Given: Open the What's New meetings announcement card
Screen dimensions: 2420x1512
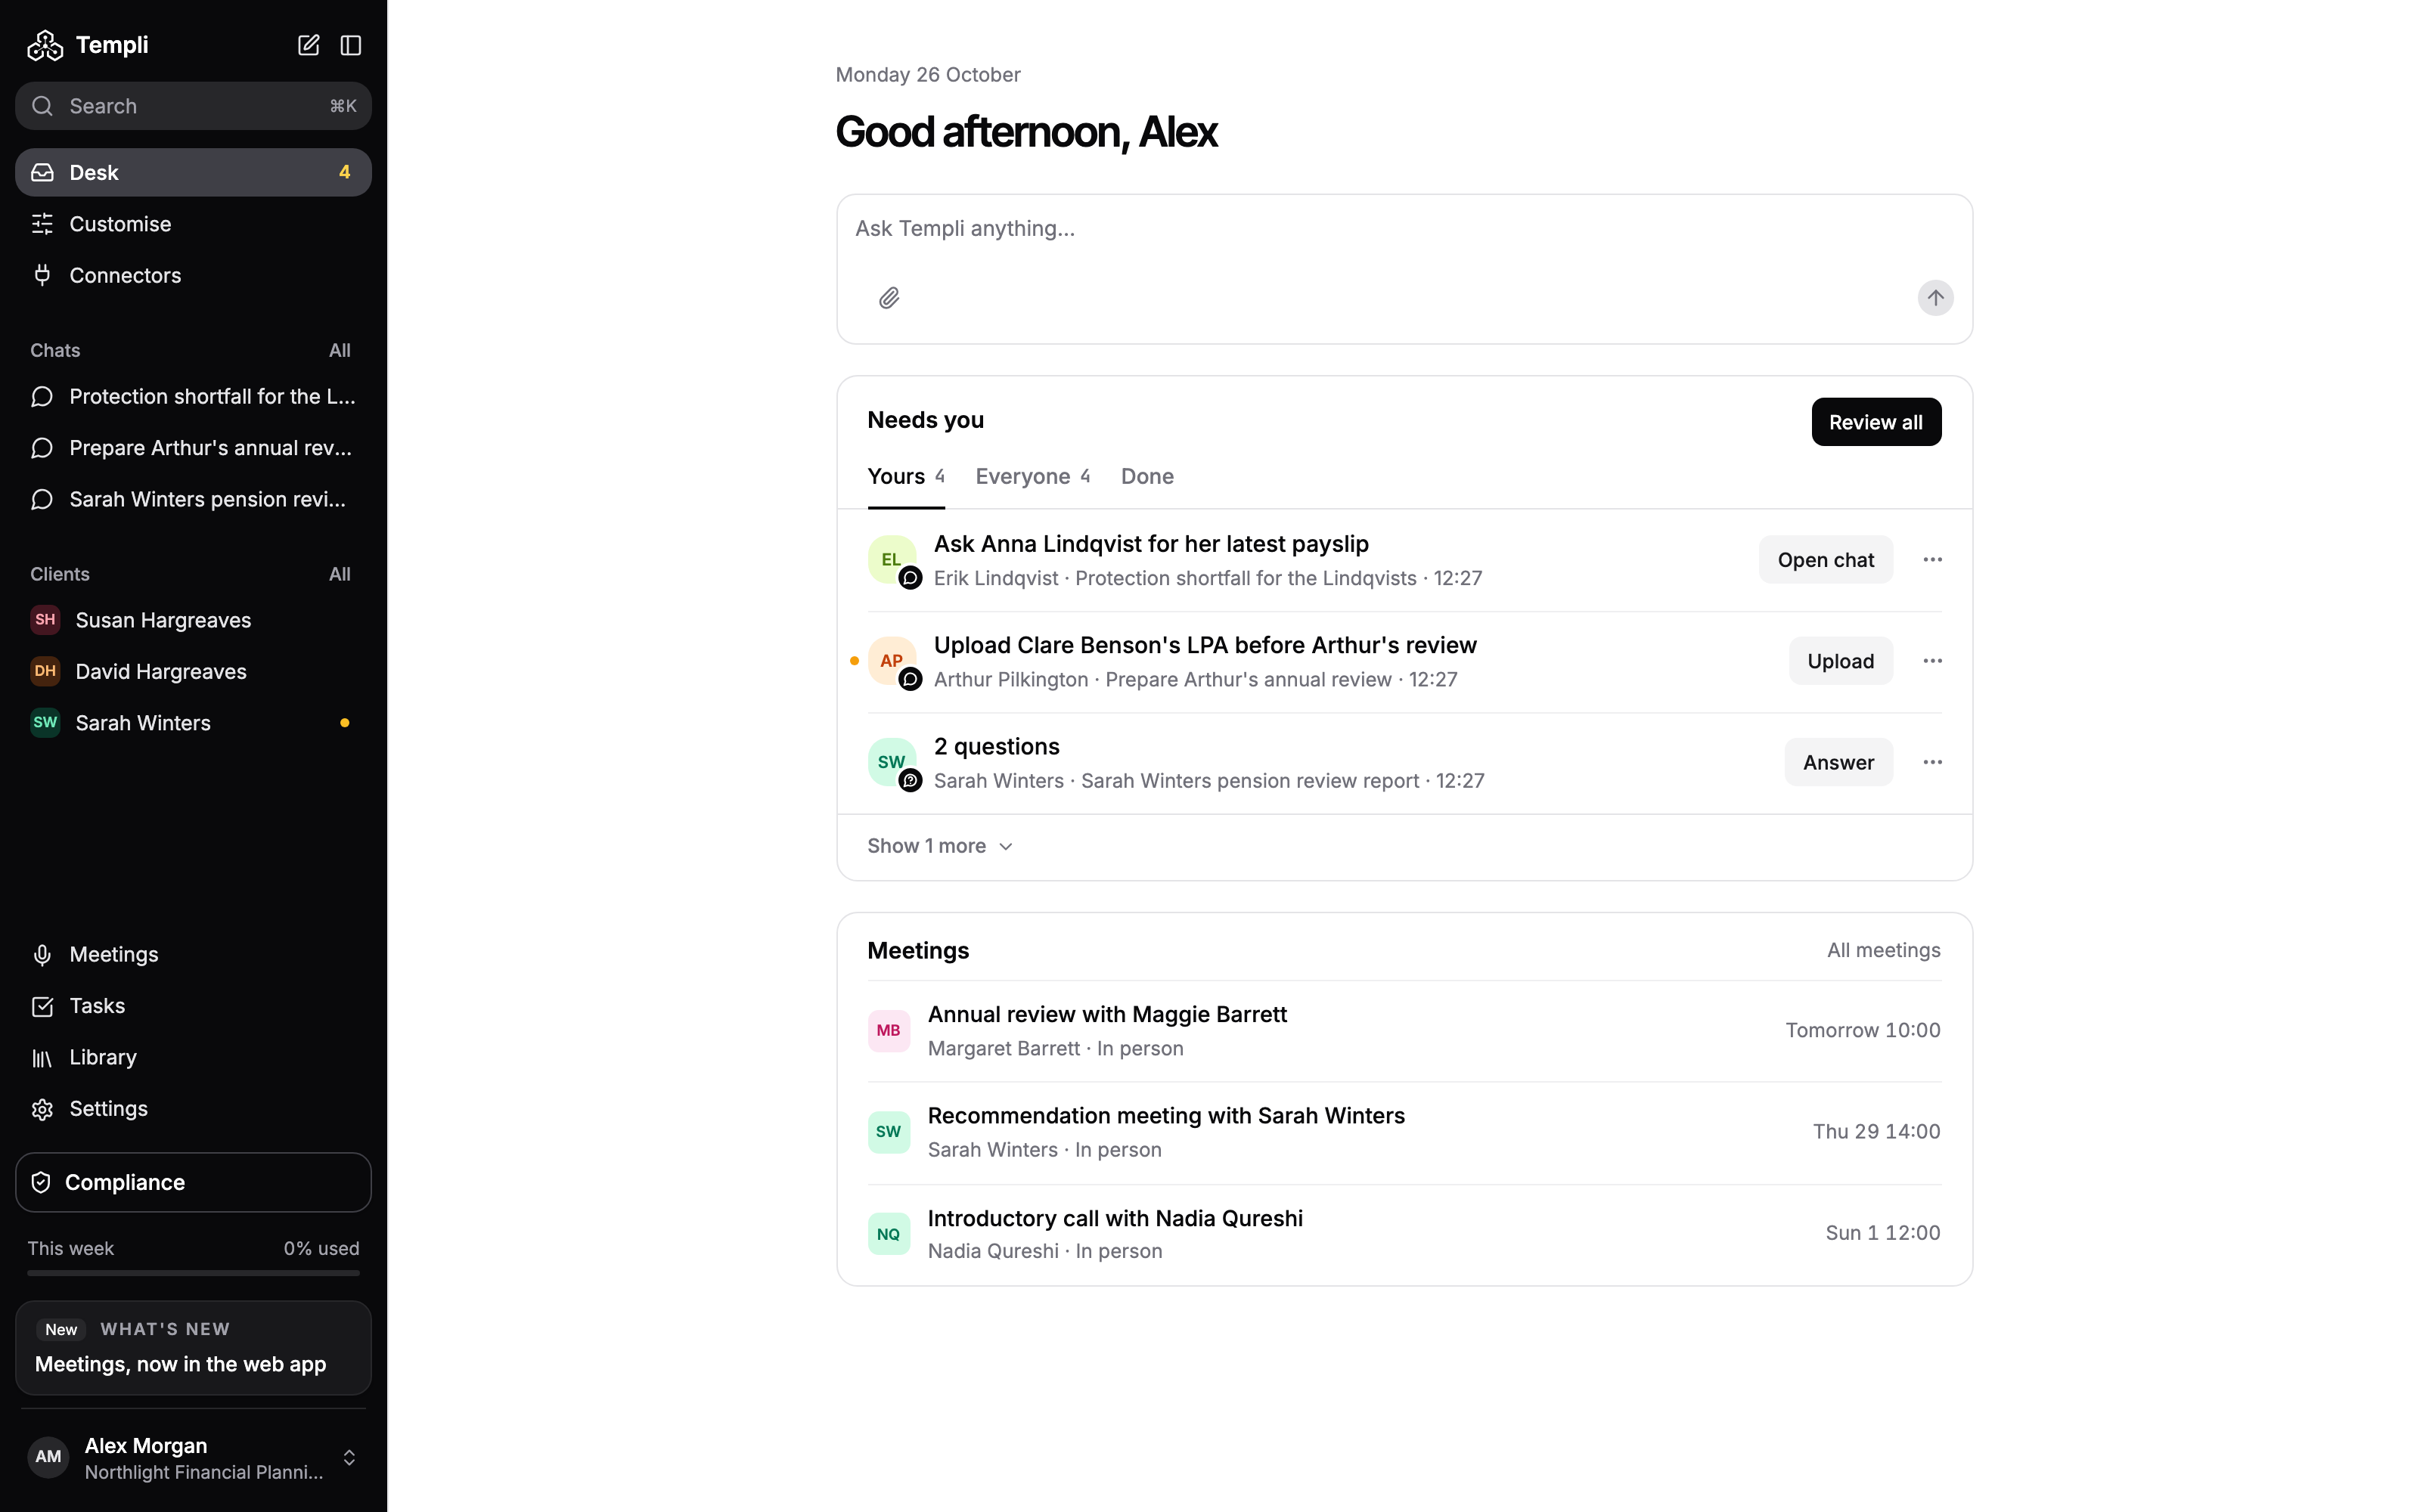Looking at the screenshot, I should click(193, 1348).
